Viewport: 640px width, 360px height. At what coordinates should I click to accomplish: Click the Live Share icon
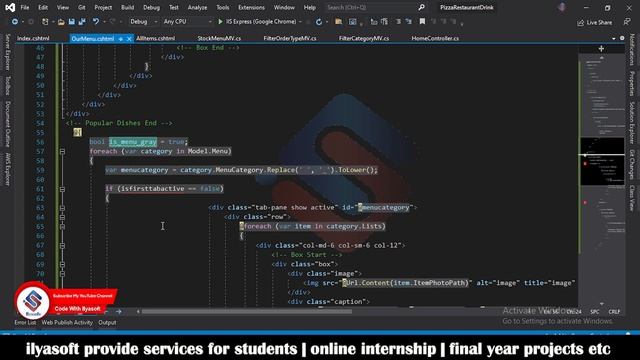[581, 23]
